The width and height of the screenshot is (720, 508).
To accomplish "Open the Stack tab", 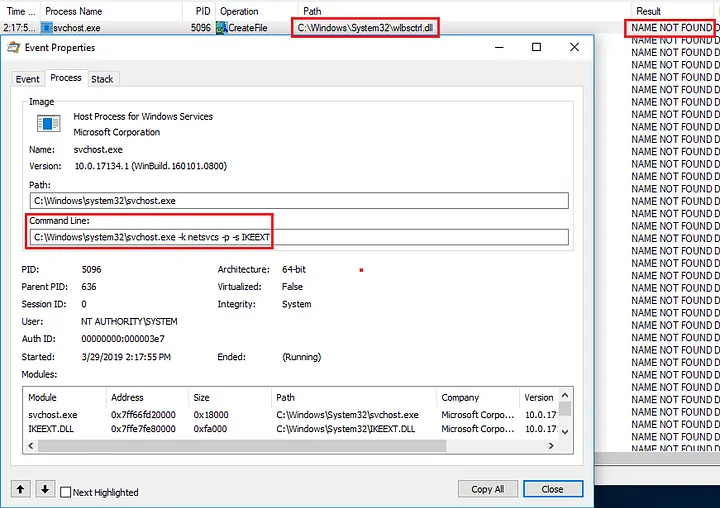I will 102,79.
